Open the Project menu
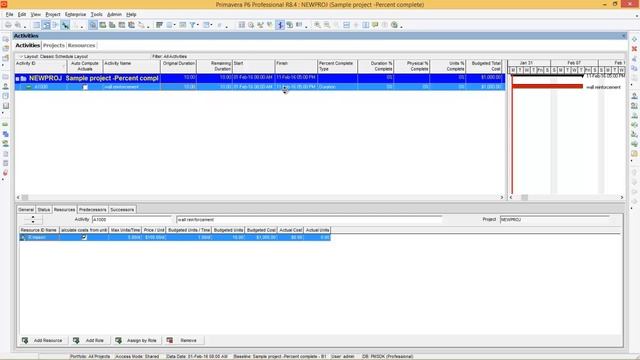This screenshot has height=360, width=640. point(53,14)
